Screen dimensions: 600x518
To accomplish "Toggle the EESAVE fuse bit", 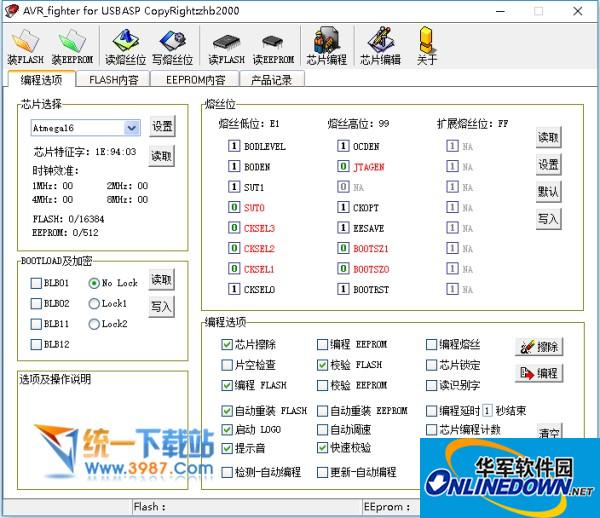I will tap(343, 228).
